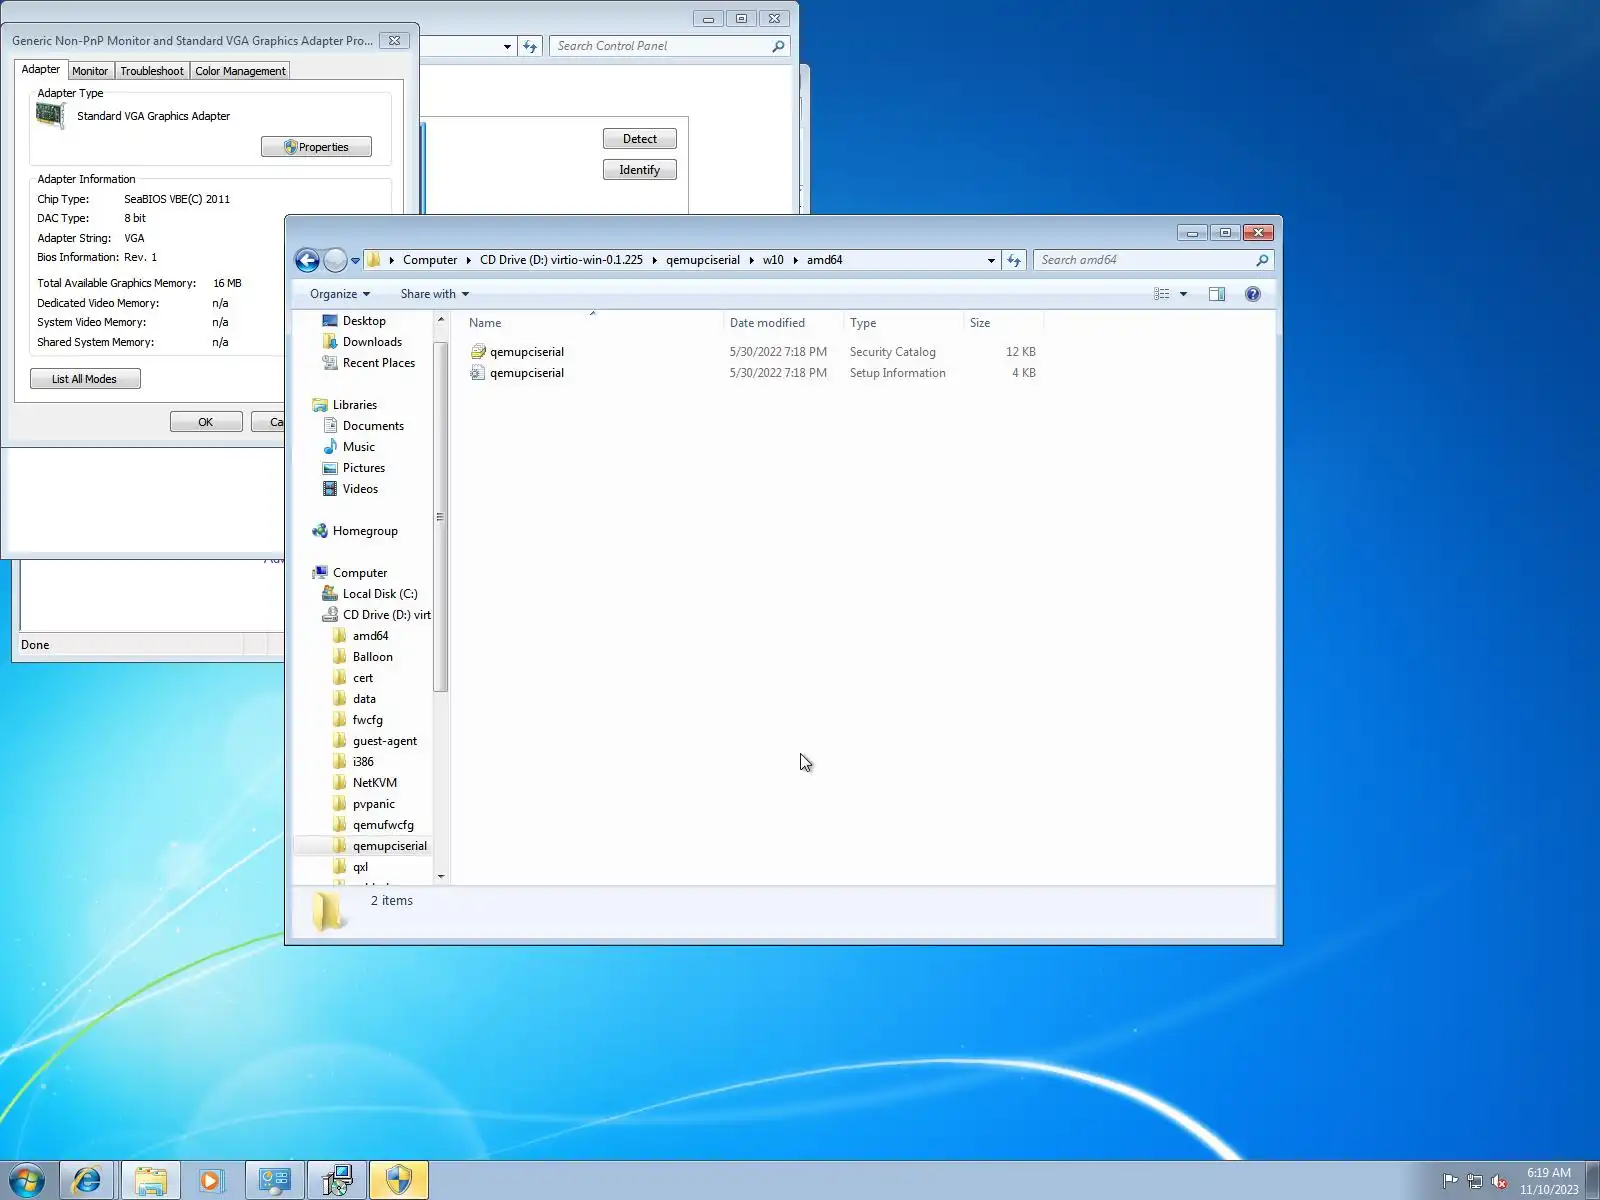This screenshot has width=1600, height=1200.
Task: Open Windows Explorer from the taskbar
Action: (x=151, y=1181)
